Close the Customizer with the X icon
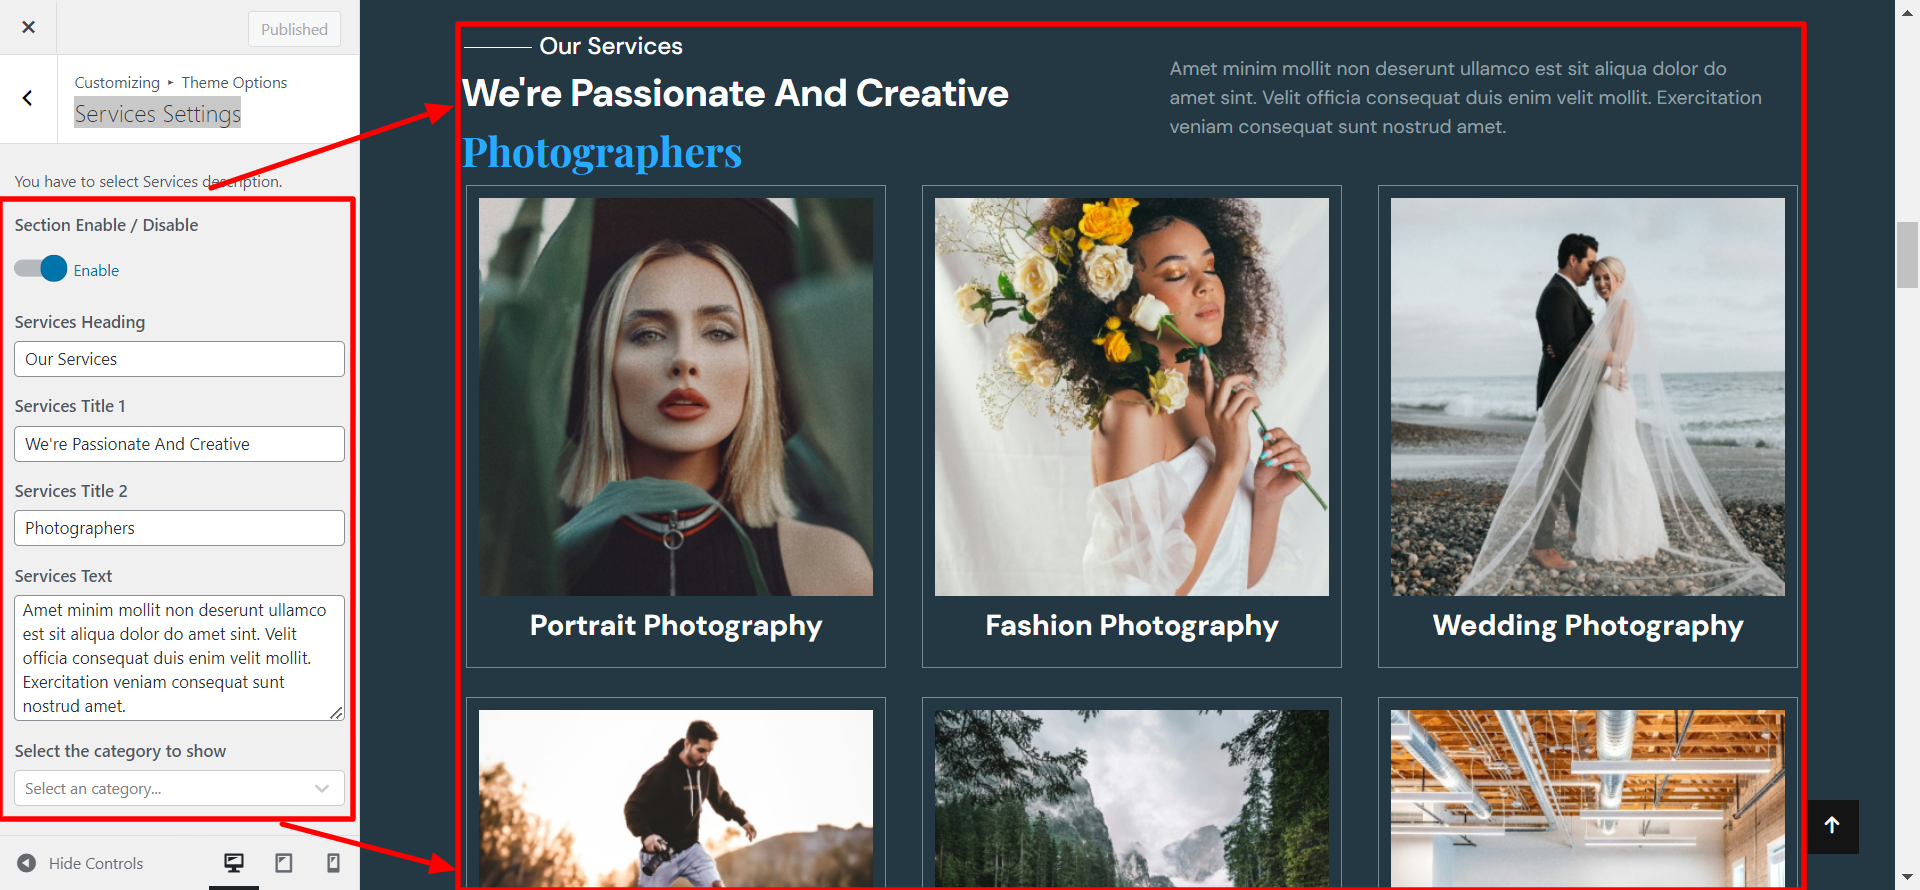Viewport: 1920px width, 890px height. point(28,27)
